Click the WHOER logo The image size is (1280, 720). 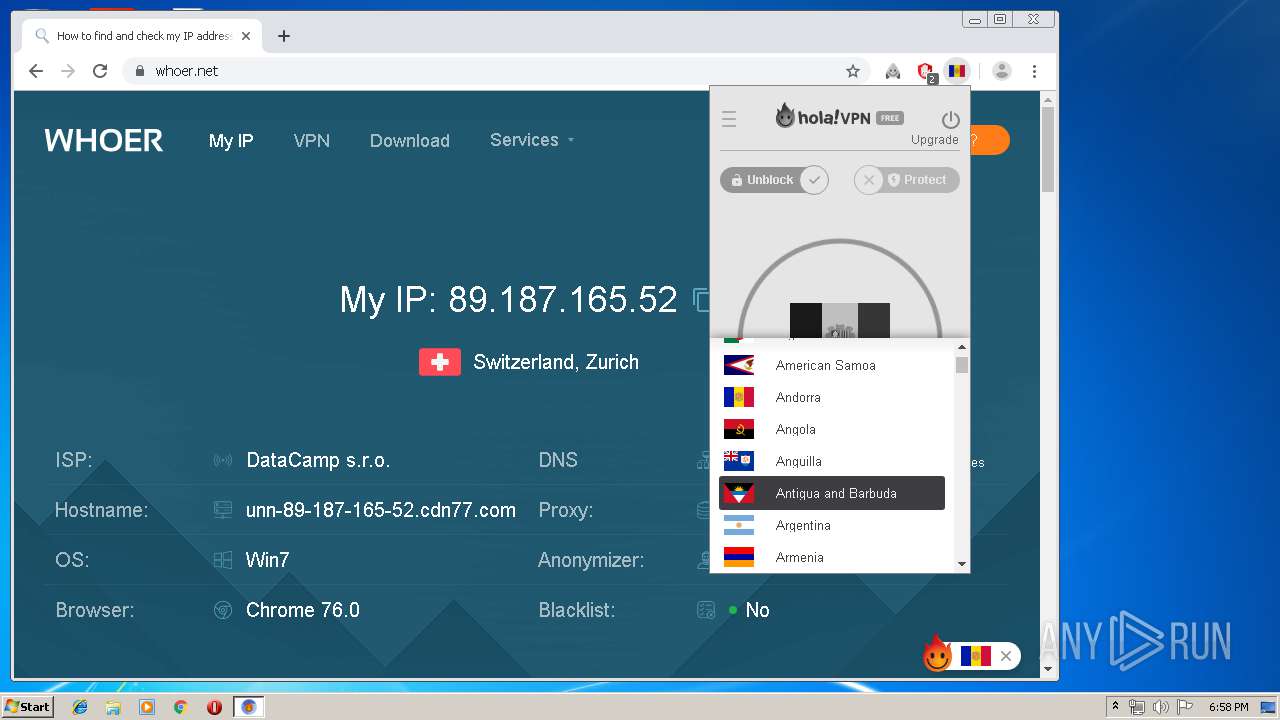104,140
